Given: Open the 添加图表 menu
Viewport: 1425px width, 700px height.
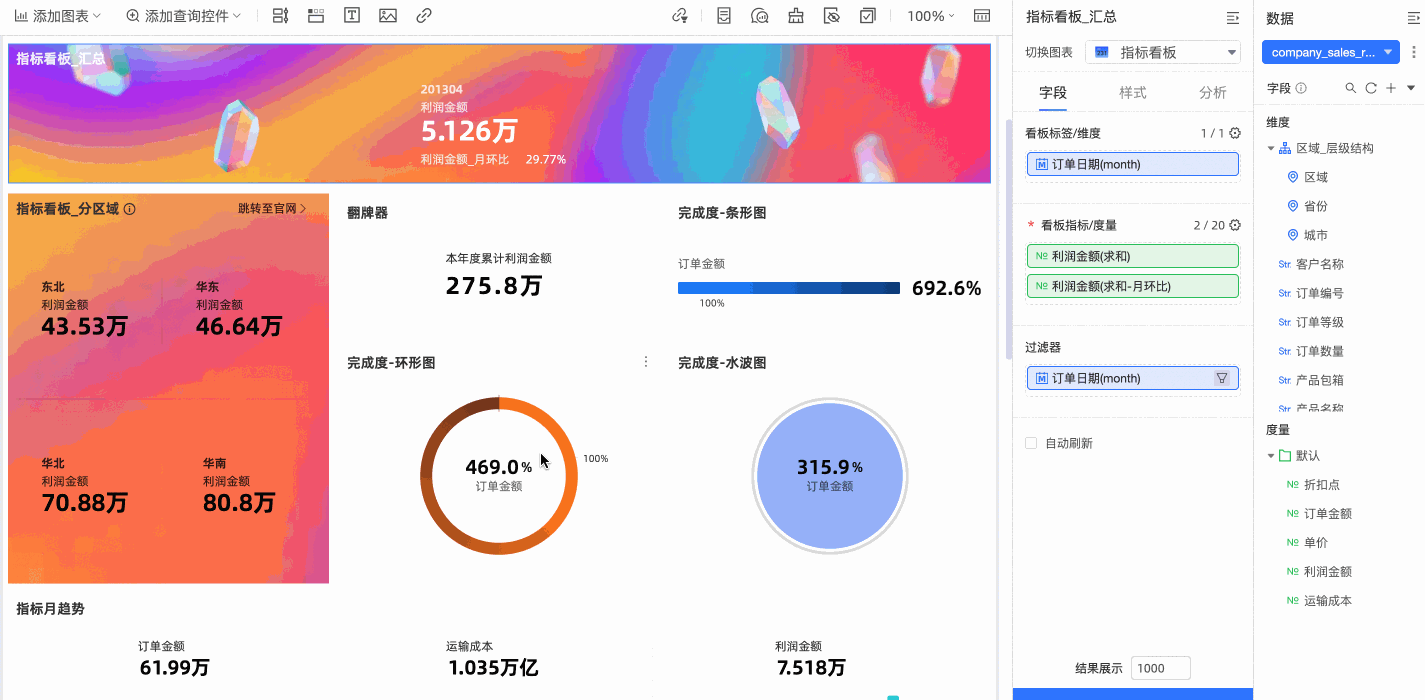Looking at the screenshot, I should pyautogui.click(x=58, y=16).
